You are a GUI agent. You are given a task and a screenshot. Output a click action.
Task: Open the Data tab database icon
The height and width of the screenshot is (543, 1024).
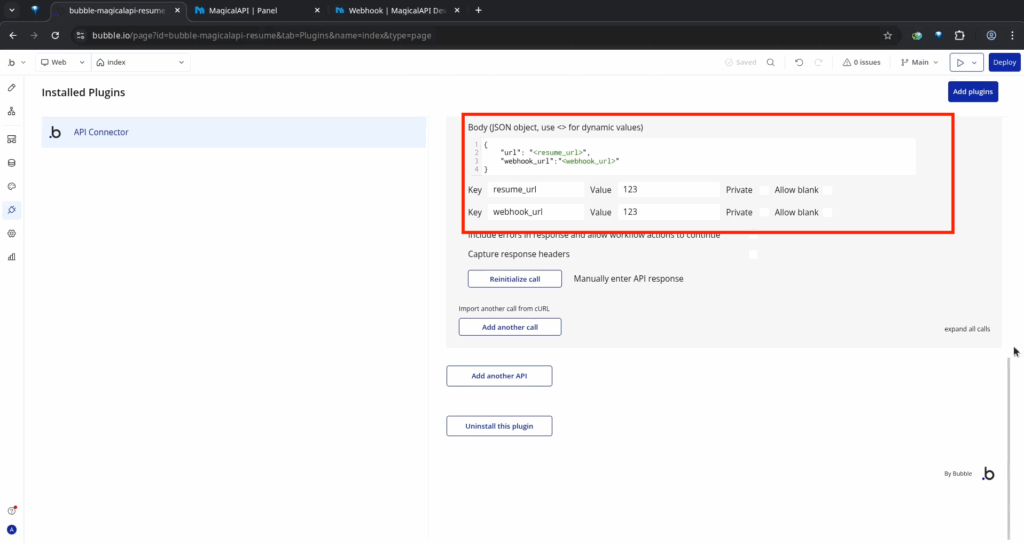pos(12,163)
